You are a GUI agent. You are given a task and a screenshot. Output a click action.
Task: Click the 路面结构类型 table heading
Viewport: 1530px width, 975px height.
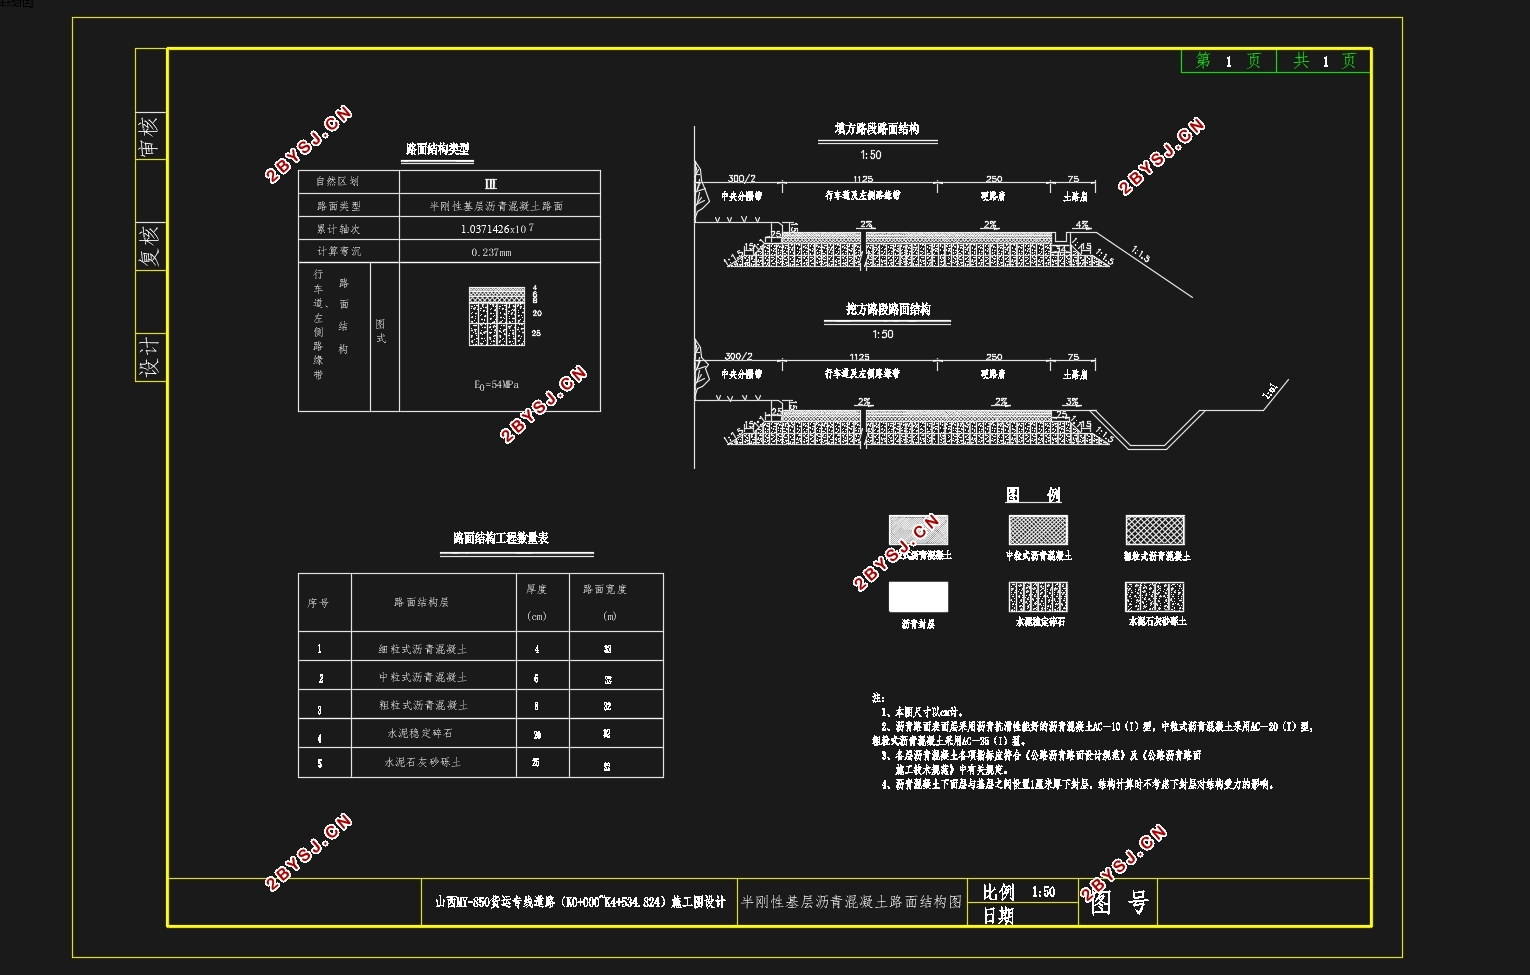(x=437, y=149)
